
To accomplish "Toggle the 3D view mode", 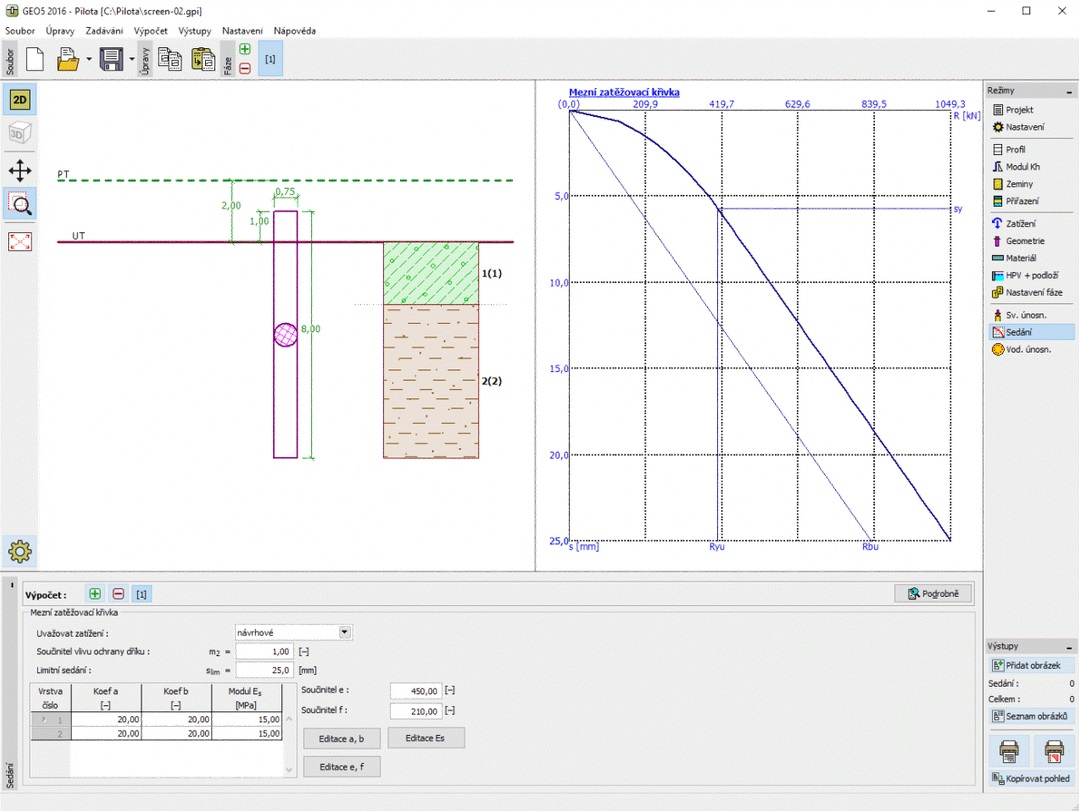I will [x=20, y=134].
